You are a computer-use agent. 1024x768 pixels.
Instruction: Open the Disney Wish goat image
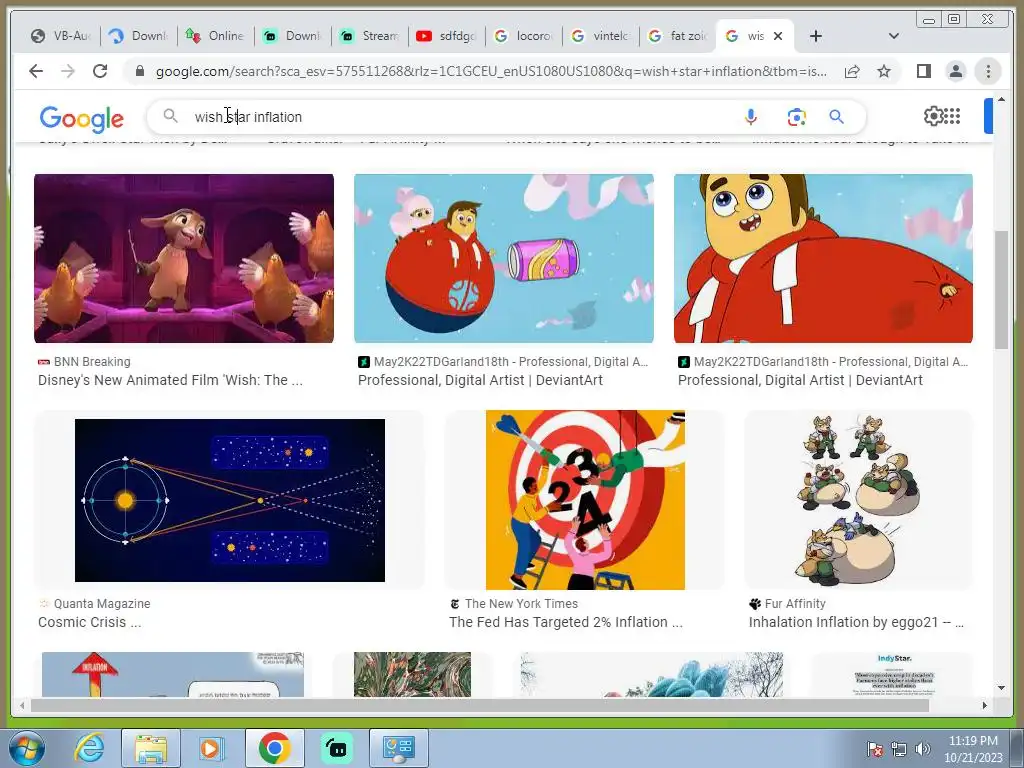(x=184, y=258)
